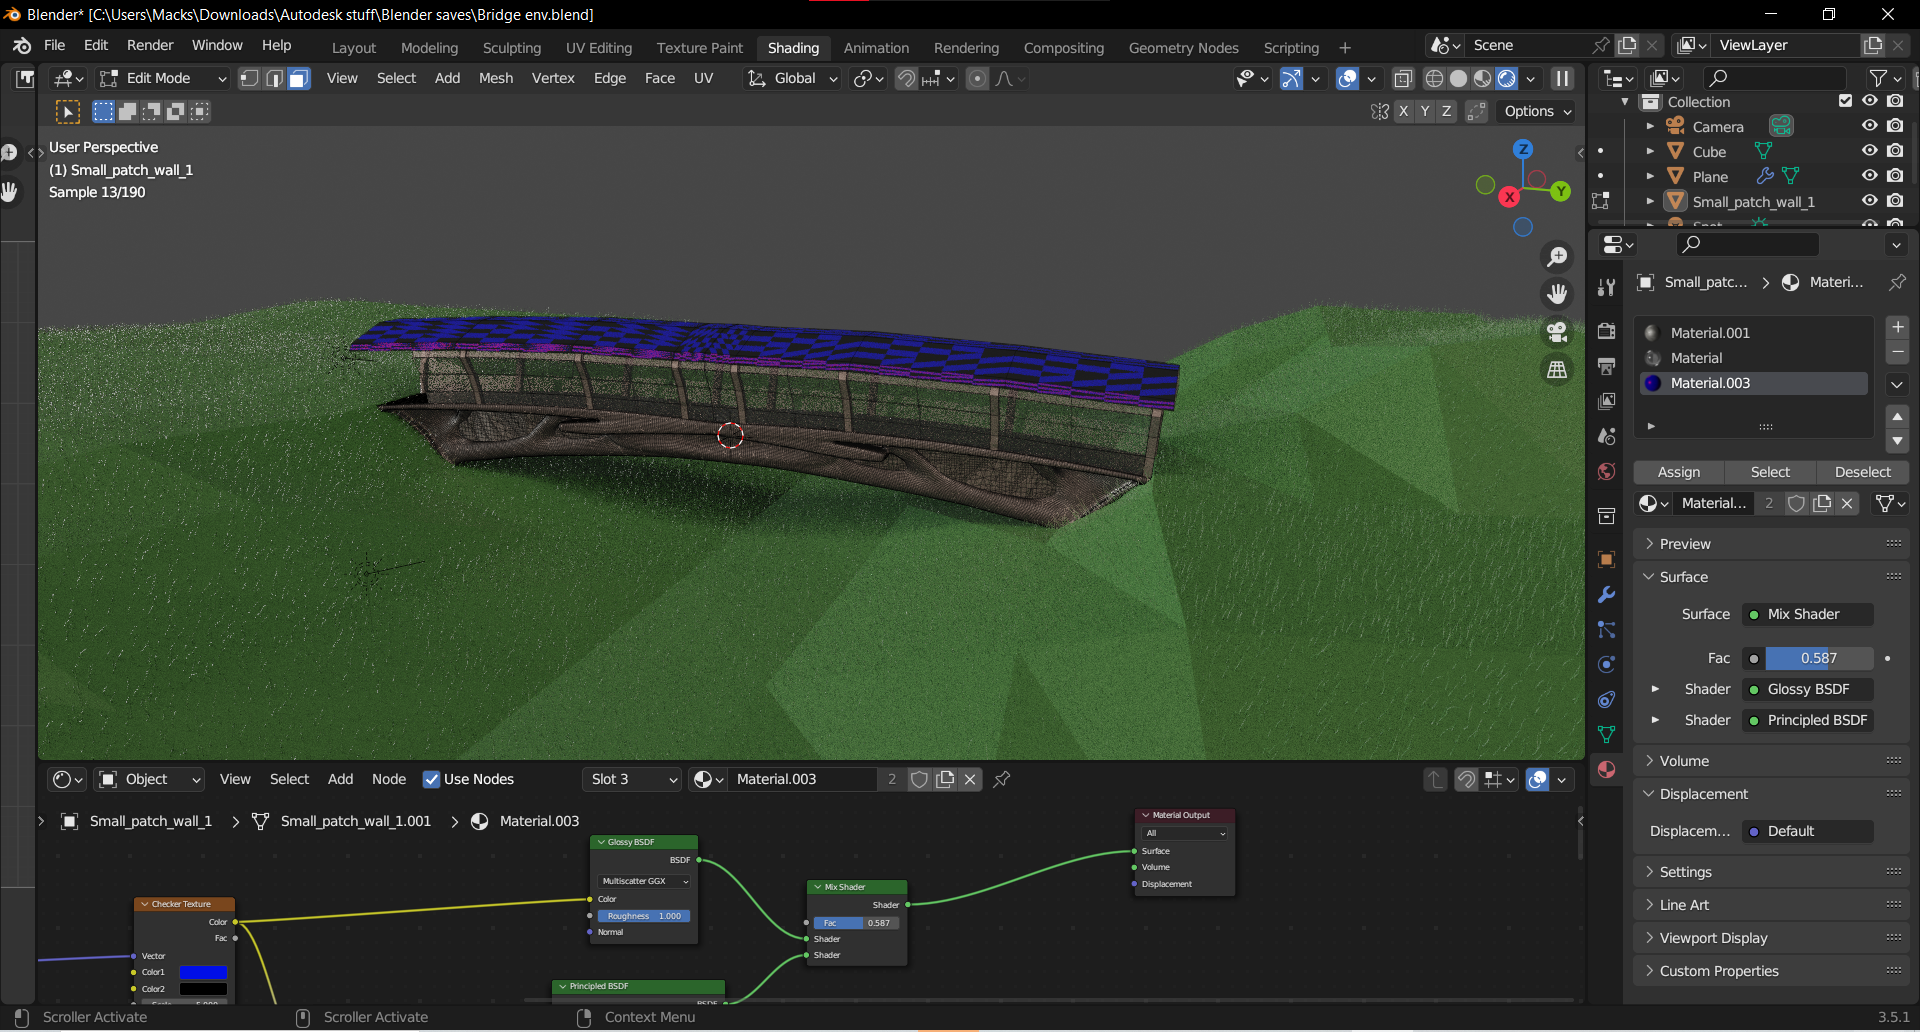The width and height of the screenshot is (1920, 1032).
Task: Disable Camera in renders
Action: pyautogui.click(x=1895, y=126)
